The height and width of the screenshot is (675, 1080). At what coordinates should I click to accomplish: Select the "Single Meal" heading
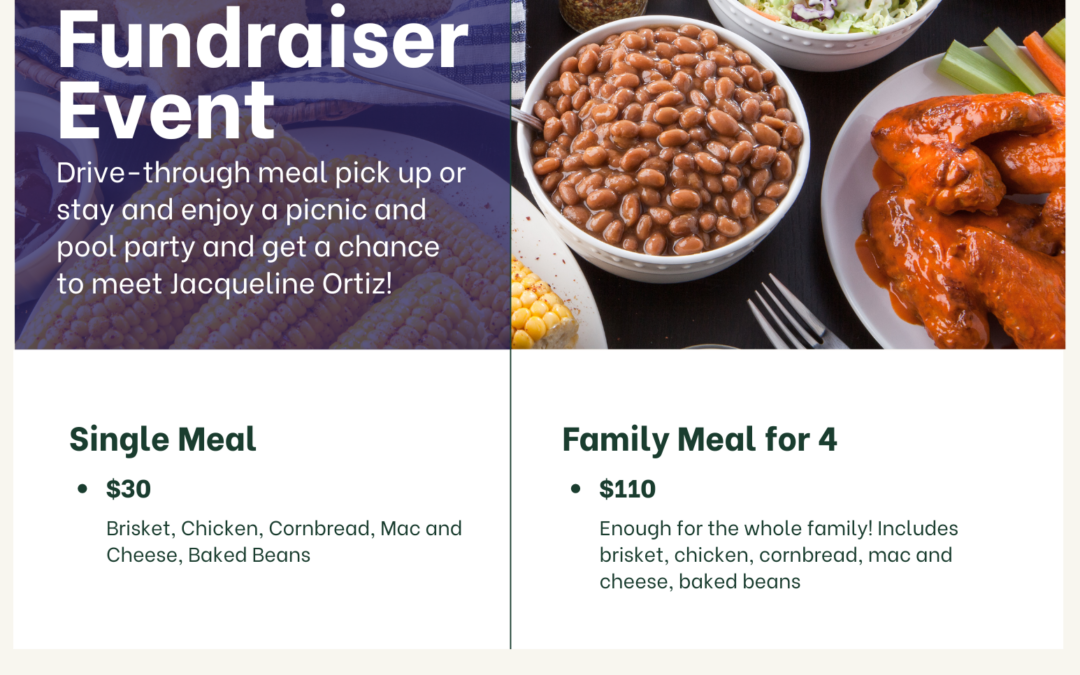(163, 439)
